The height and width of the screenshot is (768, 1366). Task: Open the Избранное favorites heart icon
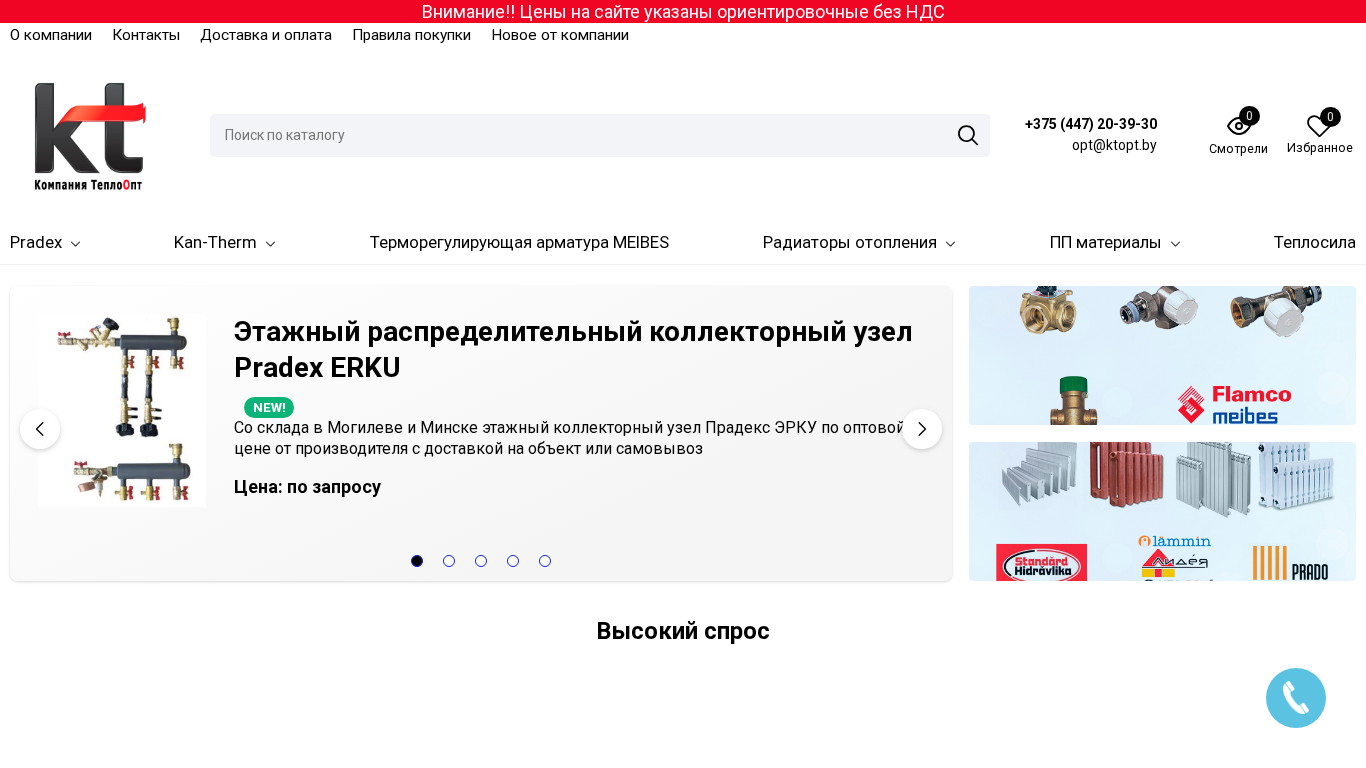pos(1319,126)
